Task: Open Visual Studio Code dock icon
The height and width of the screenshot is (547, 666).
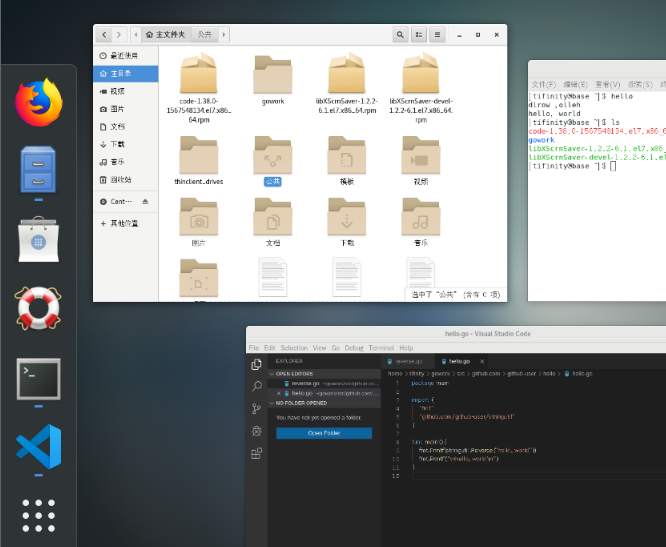Action: [39, 447]
